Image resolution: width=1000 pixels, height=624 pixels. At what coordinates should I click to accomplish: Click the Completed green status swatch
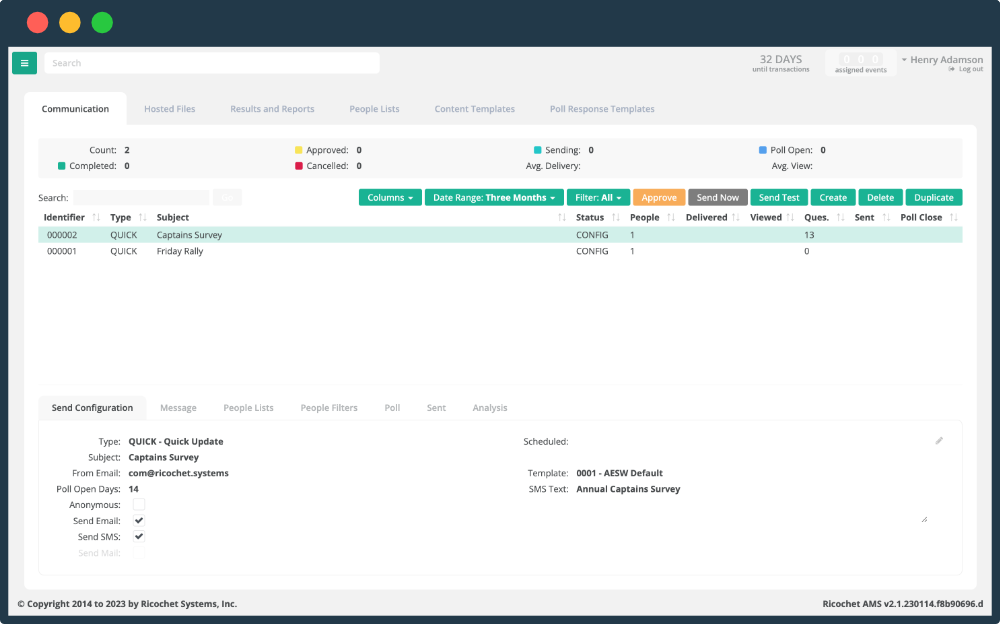tap(62, 166)
